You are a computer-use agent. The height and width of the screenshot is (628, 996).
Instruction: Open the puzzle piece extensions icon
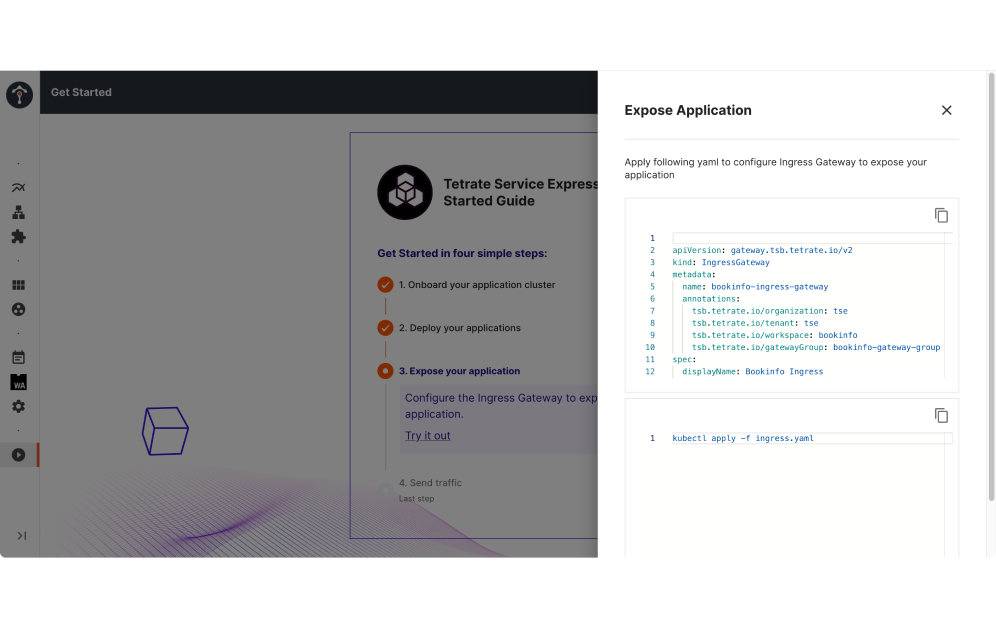pos(18,236)
